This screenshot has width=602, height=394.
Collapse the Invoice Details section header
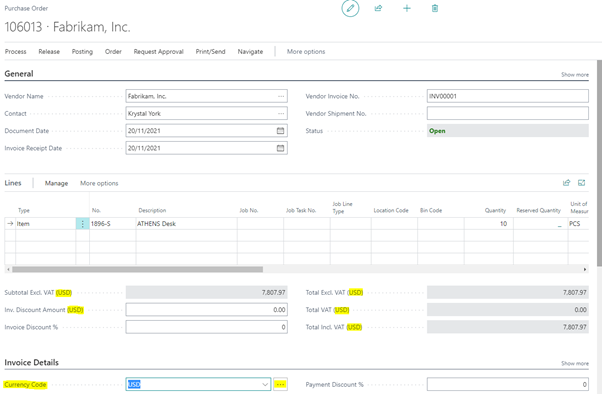[x=31, y=363]
